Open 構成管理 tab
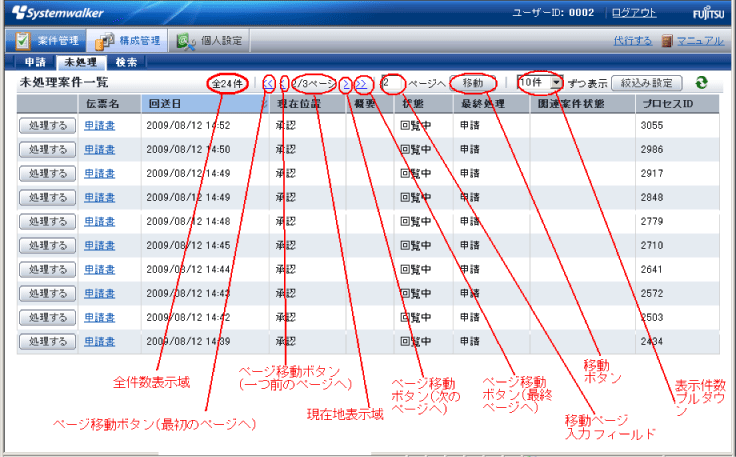This screenshot has width=736, height=457. point(129,41)
